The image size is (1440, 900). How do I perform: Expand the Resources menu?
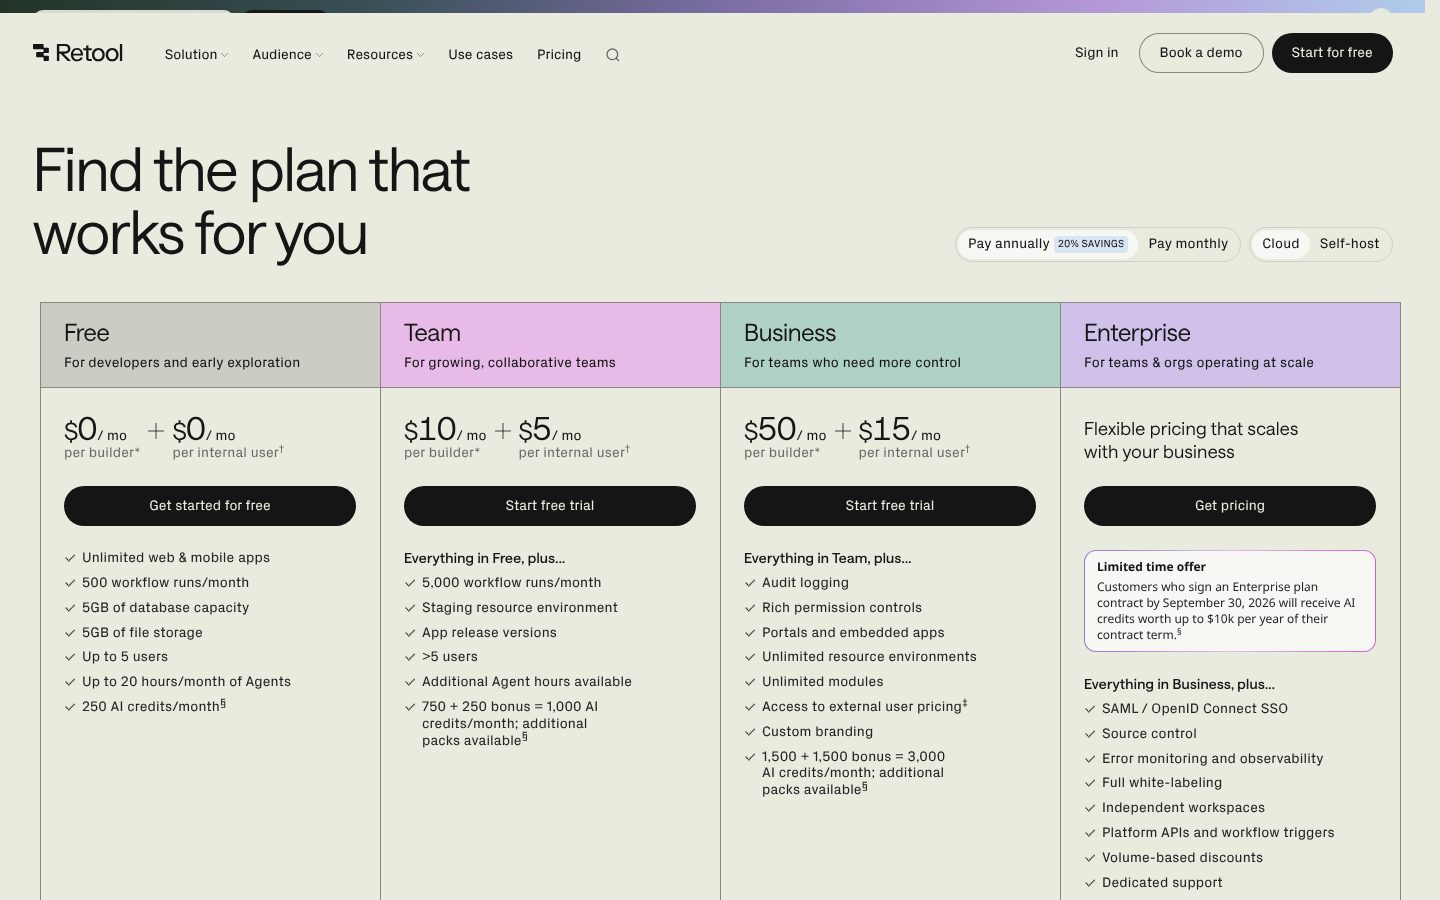[386, 55]
